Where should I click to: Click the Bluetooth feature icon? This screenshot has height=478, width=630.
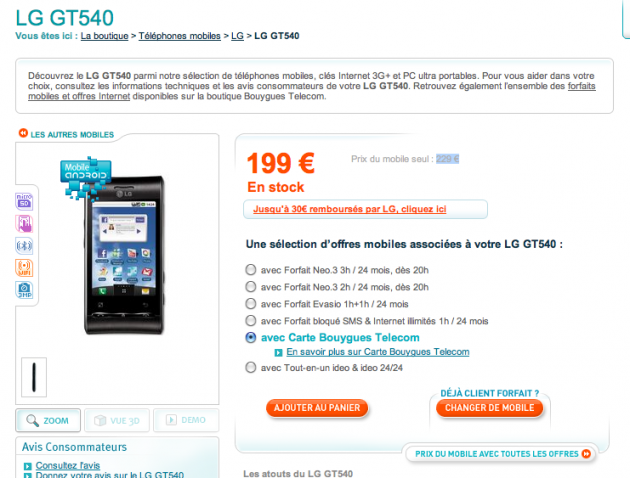click(24, 246)
